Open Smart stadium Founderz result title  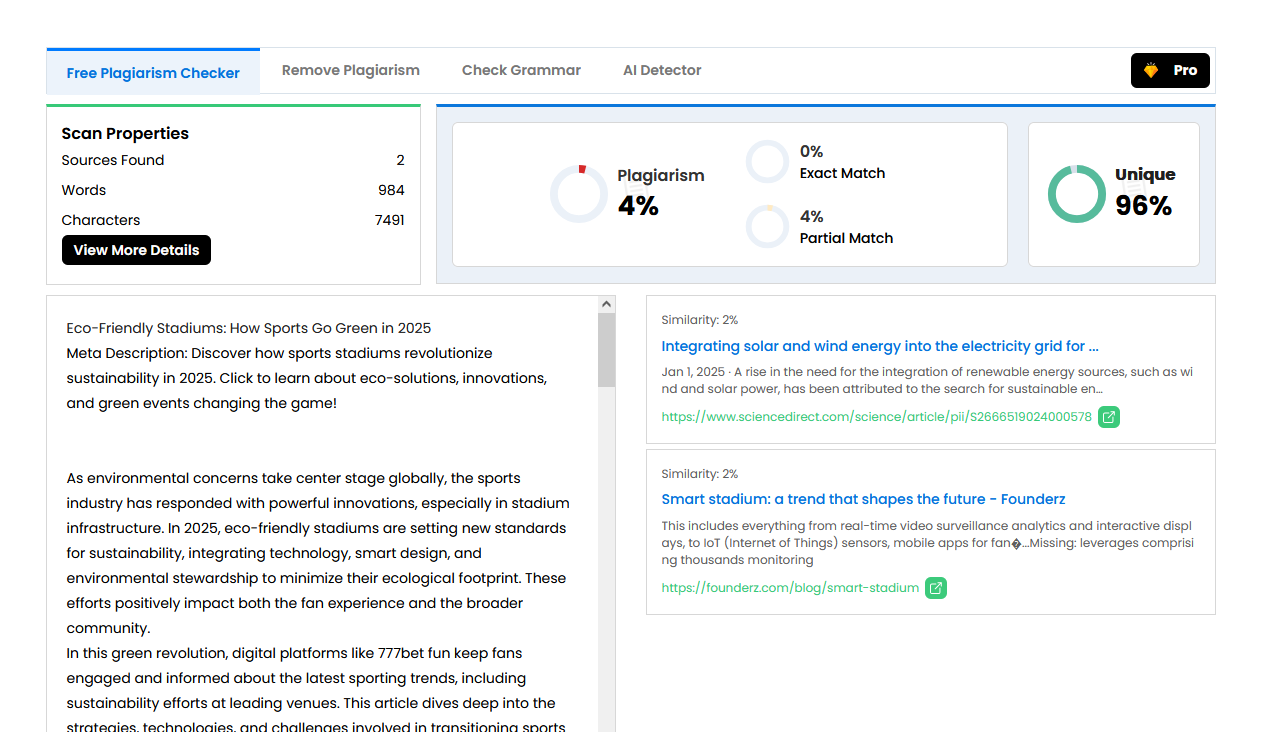[x=863, y=499]
